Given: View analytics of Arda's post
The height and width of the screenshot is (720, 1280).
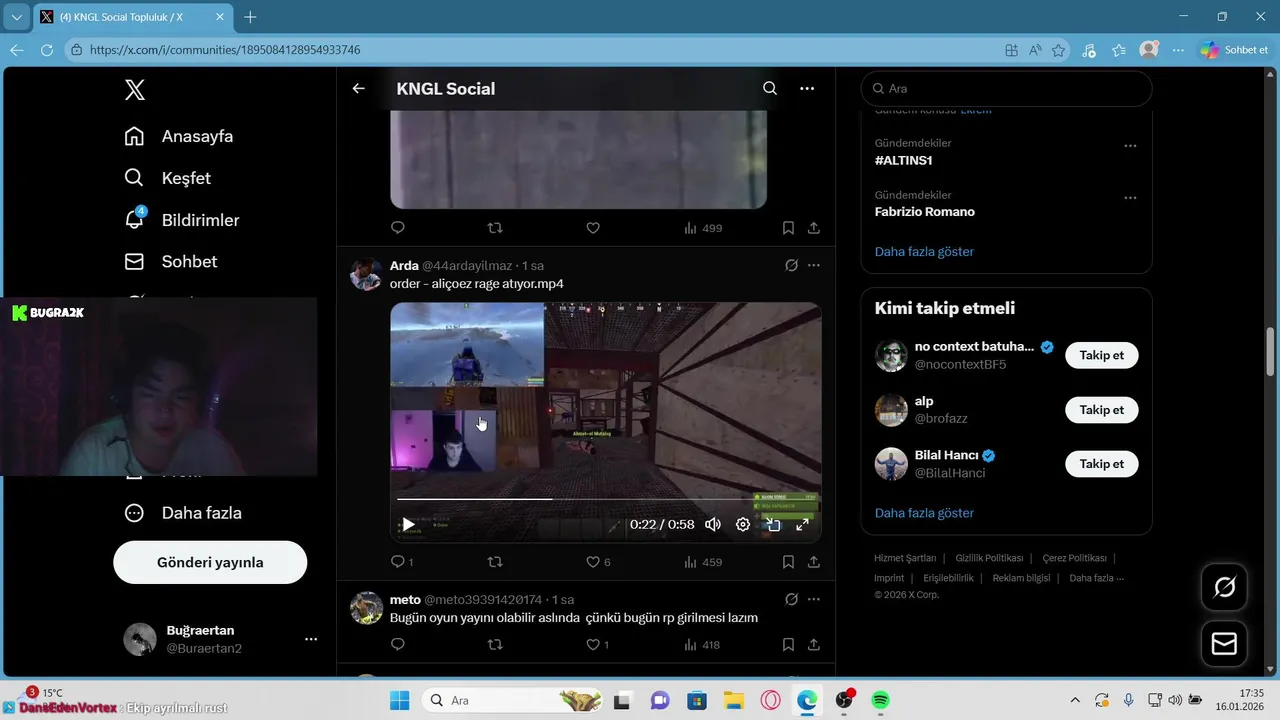Looking at the screenshot, I should coord(703,562).
